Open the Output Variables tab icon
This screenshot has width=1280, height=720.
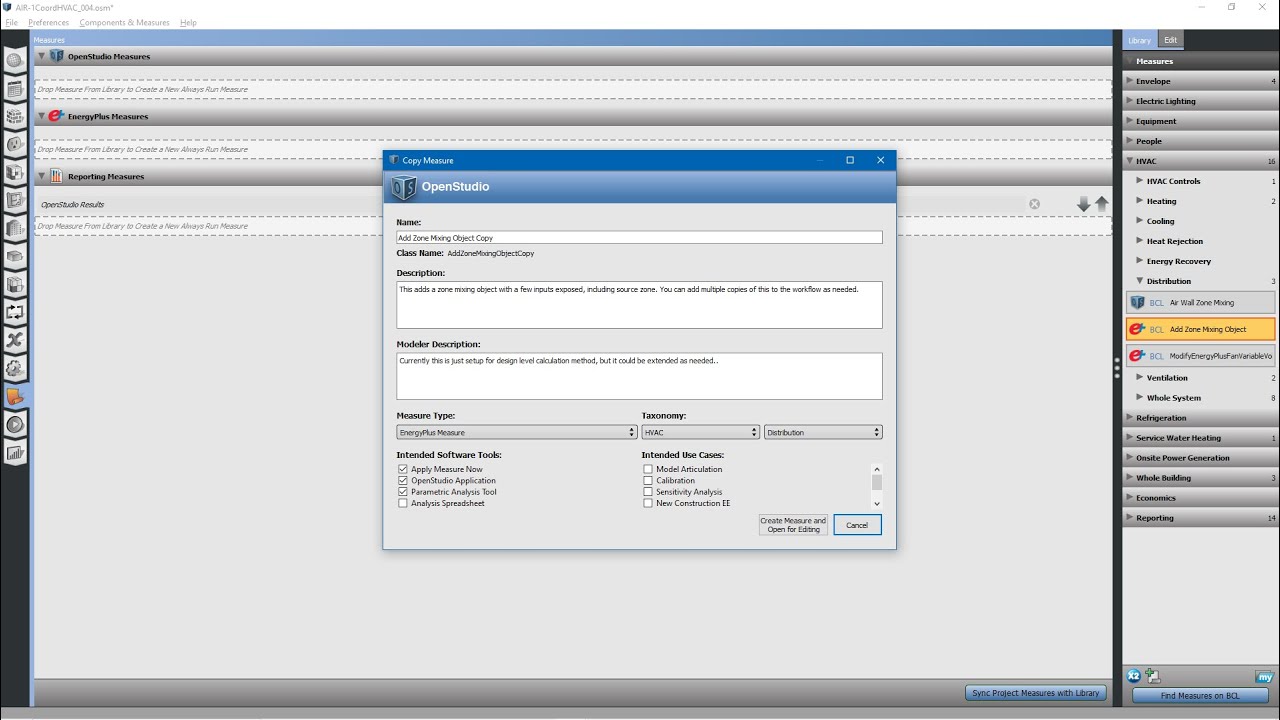[15, 340]
